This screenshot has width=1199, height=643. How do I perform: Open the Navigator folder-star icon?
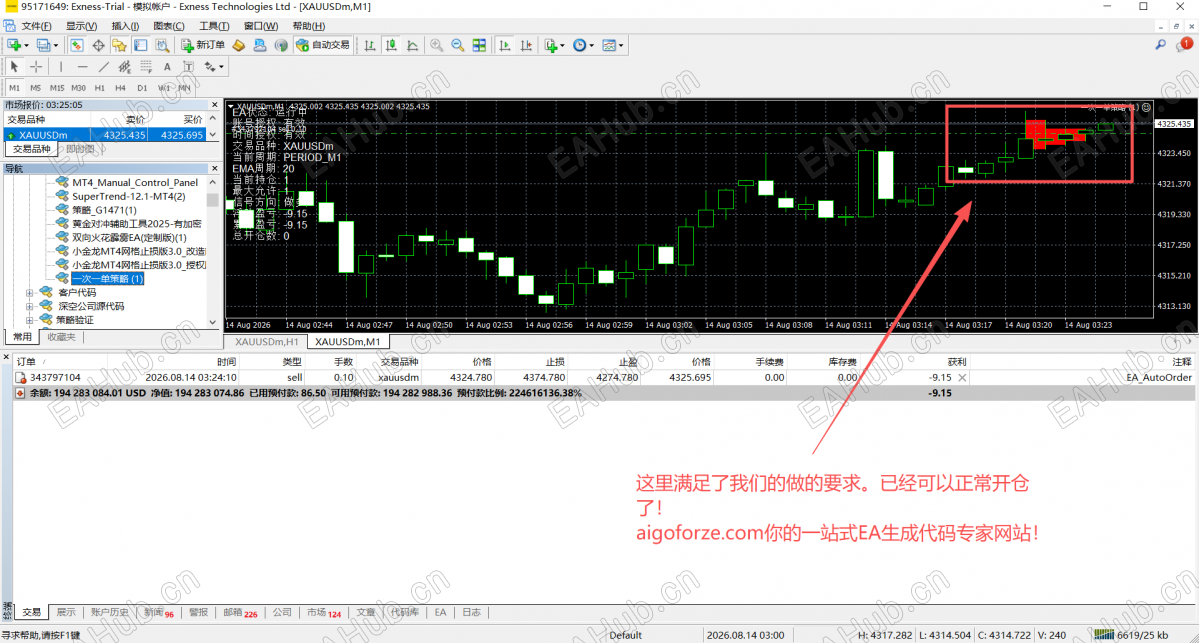[119, 45]
